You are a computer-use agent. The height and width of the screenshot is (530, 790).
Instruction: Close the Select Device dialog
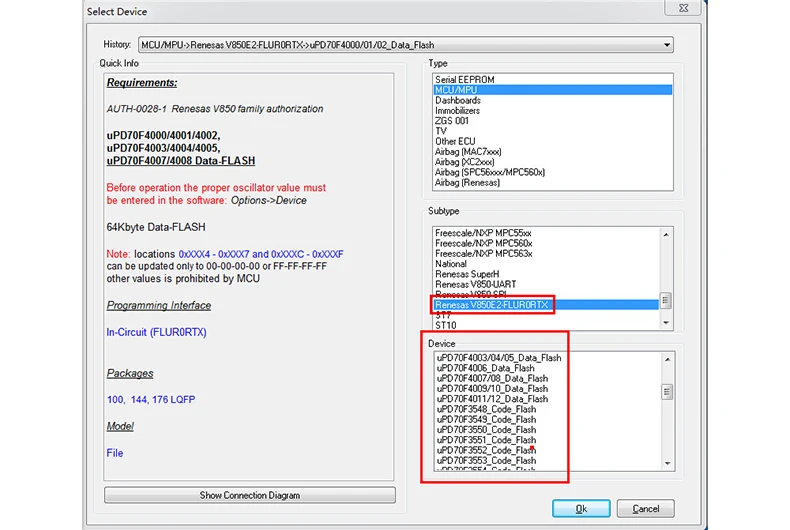tap(683, 8)
